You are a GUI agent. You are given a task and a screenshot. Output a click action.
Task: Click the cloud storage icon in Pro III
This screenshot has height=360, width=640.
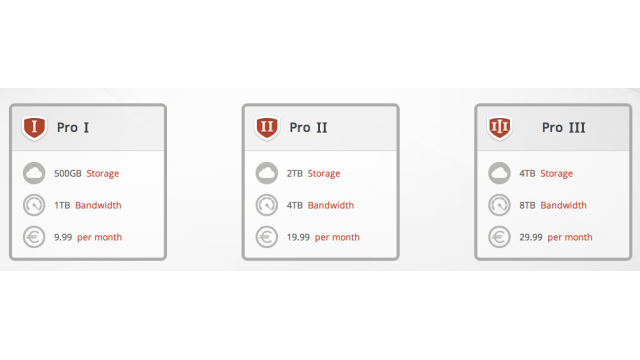click(499, 173)
